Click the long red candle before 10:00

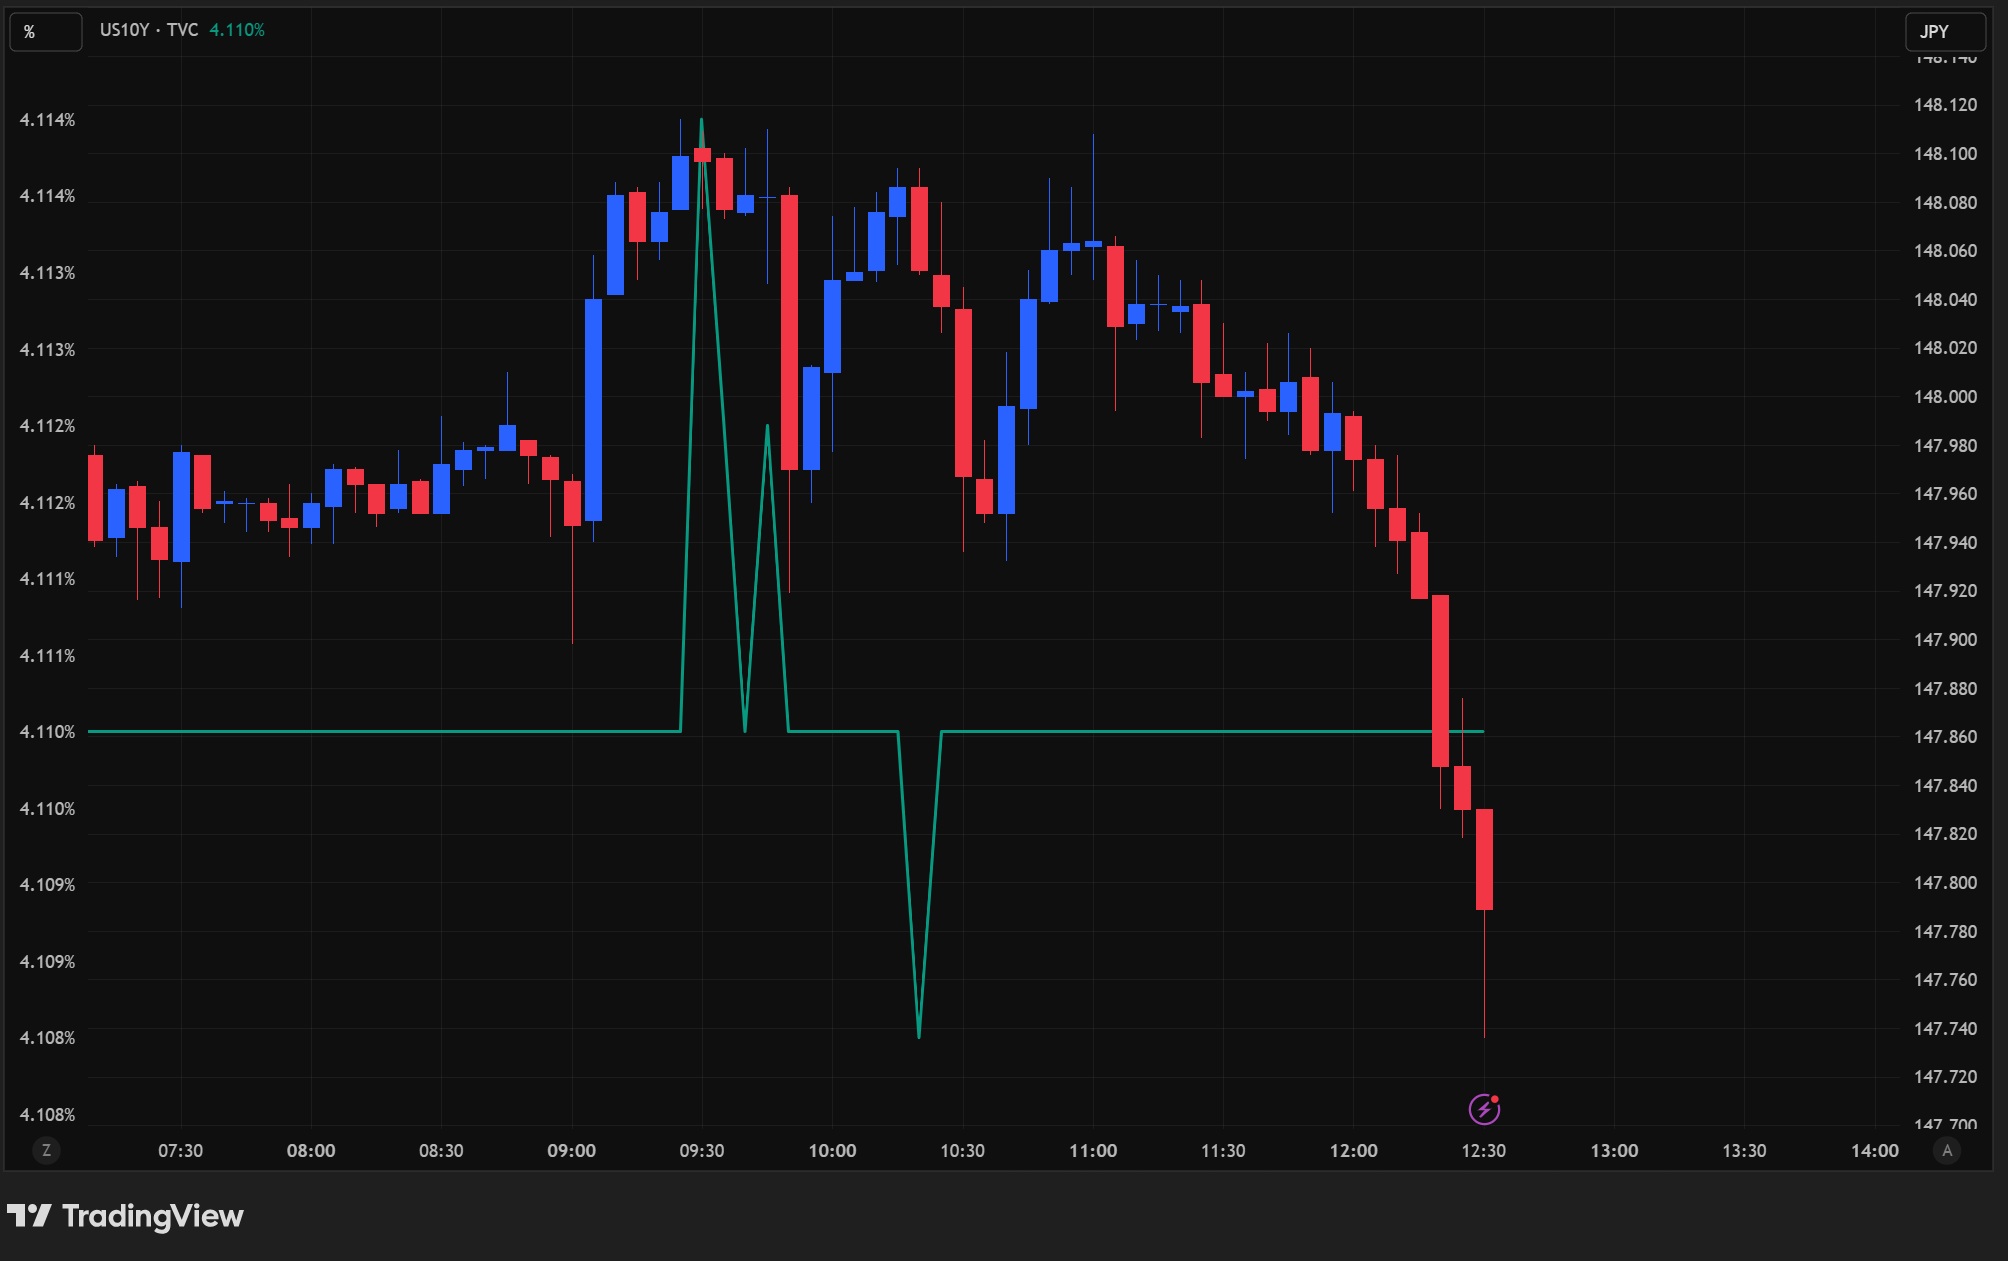click(x=790, y=330)
